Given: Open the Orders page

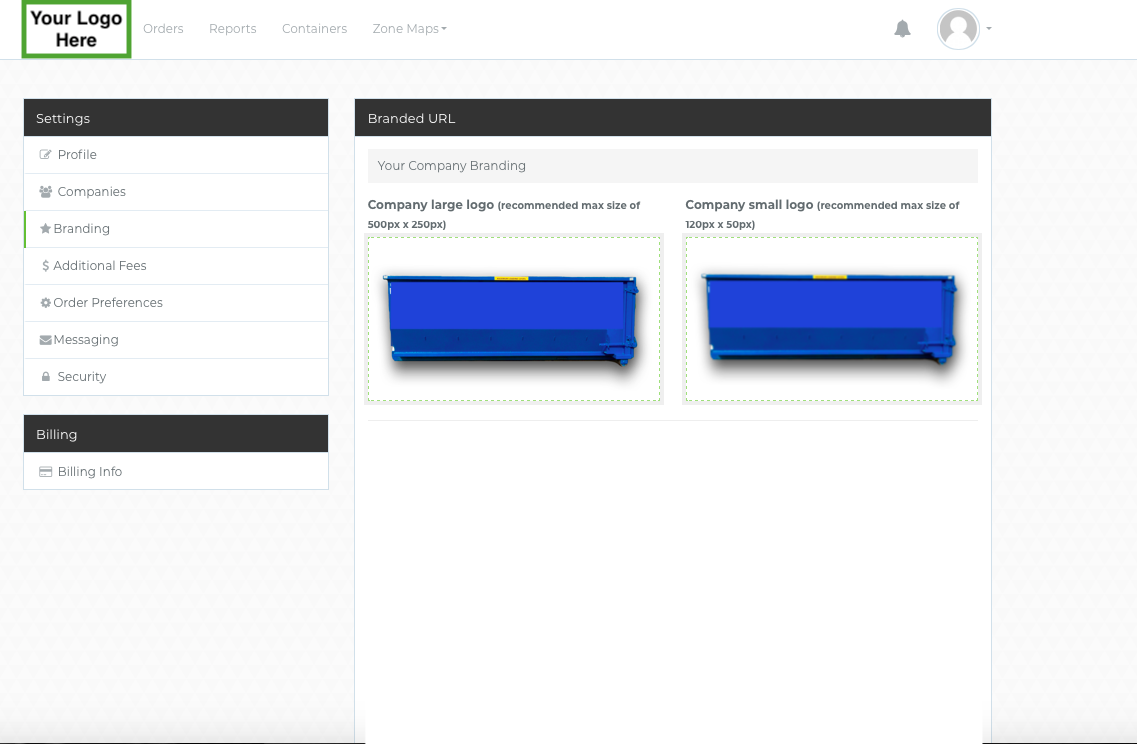Looking at the screenshot, I should point(163,29).
